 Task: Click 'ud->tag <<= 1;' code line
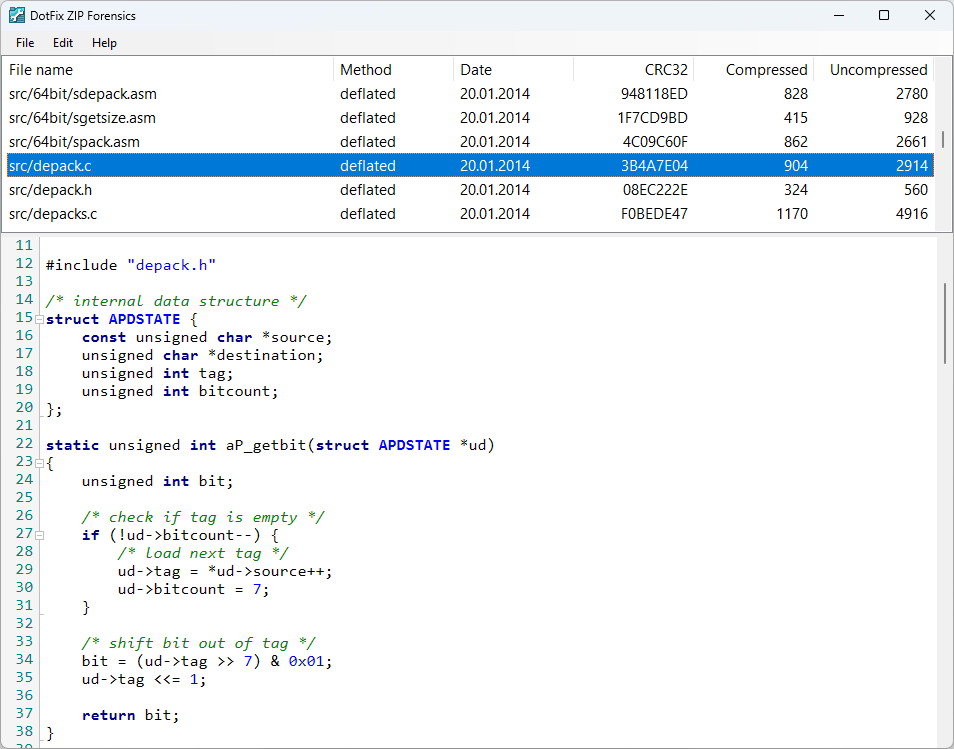[144, 680]
